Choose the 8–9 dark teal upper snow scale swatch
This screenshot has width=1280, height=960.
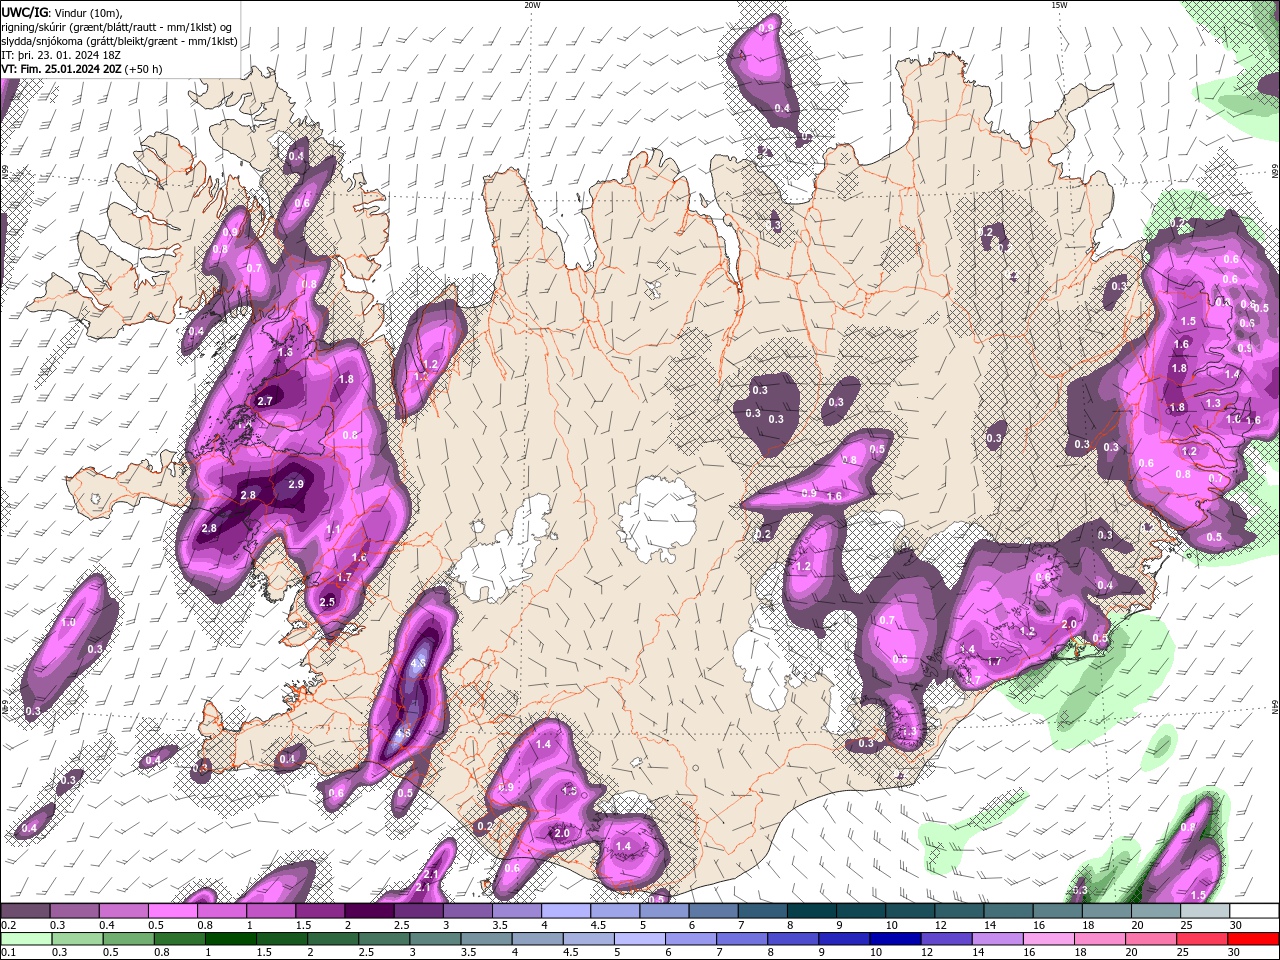pos(811,911)
